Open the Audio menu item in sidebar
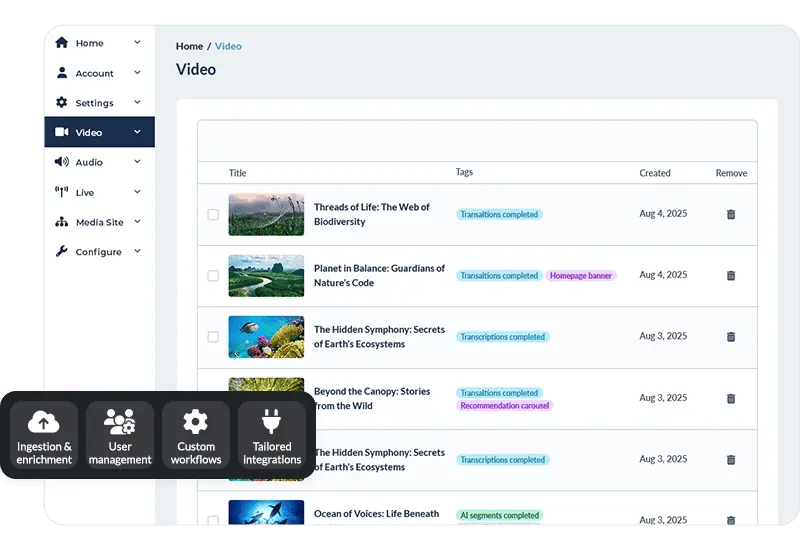This screenshot has width=800, height=550. pyautogui.click(x=89, y=162)
